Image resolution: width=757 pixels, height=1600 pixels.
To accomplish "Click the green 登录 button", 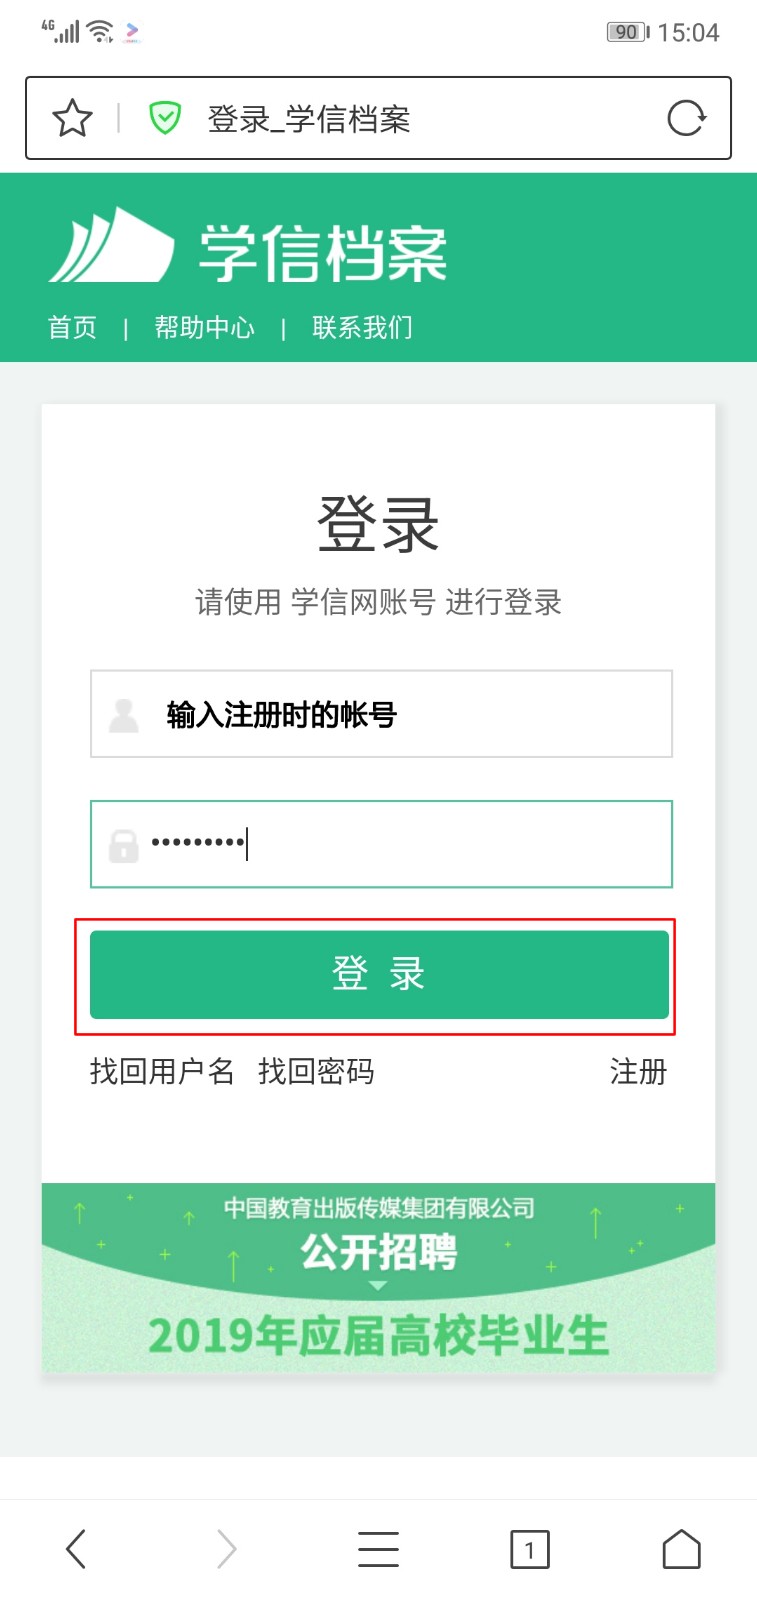I will (379, 975).
